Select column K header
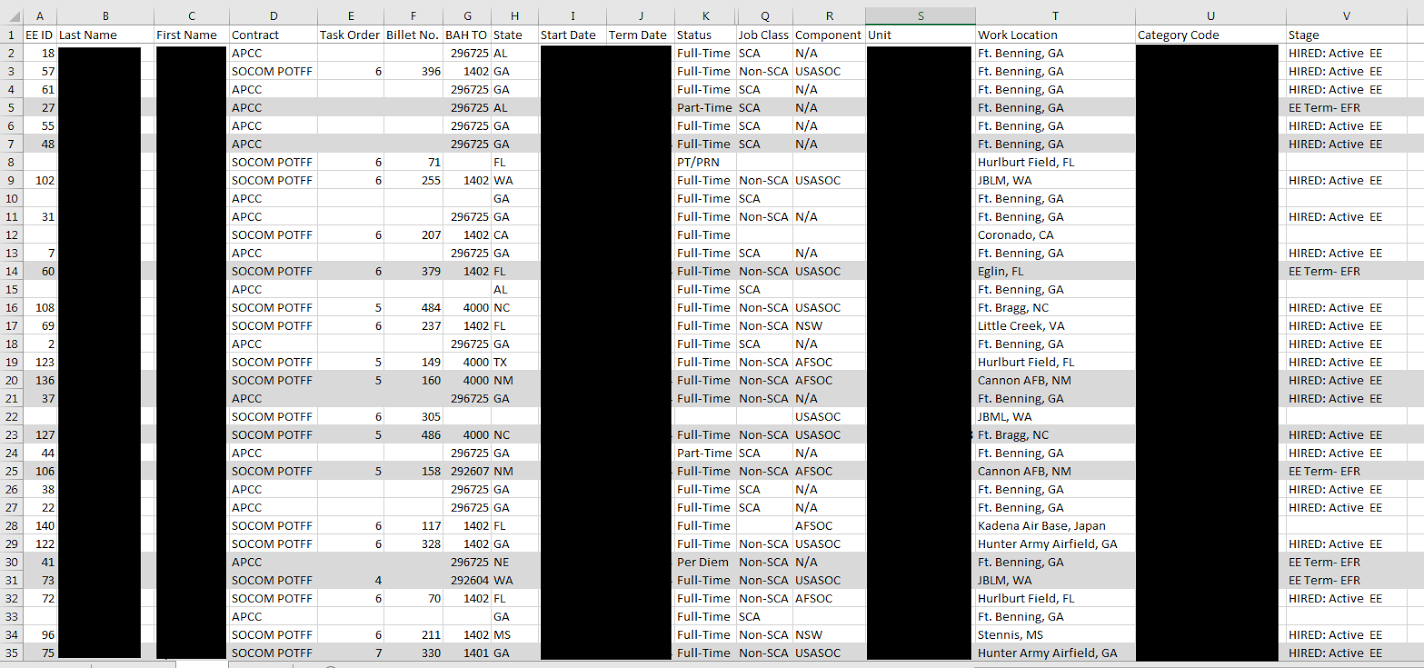The image size is (1424, 668). [x=705, y=16]
